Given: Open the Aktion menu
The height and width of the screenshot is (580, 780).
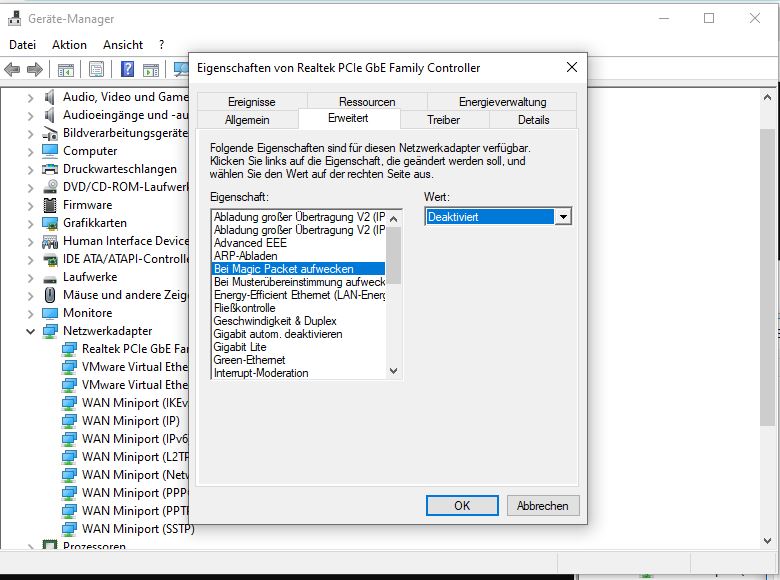Looking at the screenshot, I should click(x=69, y=45).
